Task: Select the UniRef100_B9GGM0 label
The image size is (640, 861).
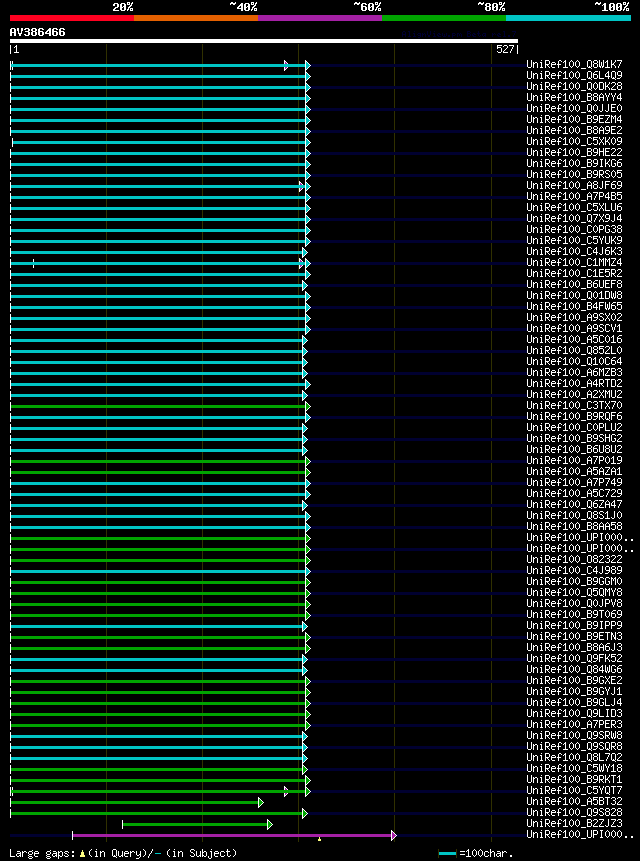Action: pos(574,581)
